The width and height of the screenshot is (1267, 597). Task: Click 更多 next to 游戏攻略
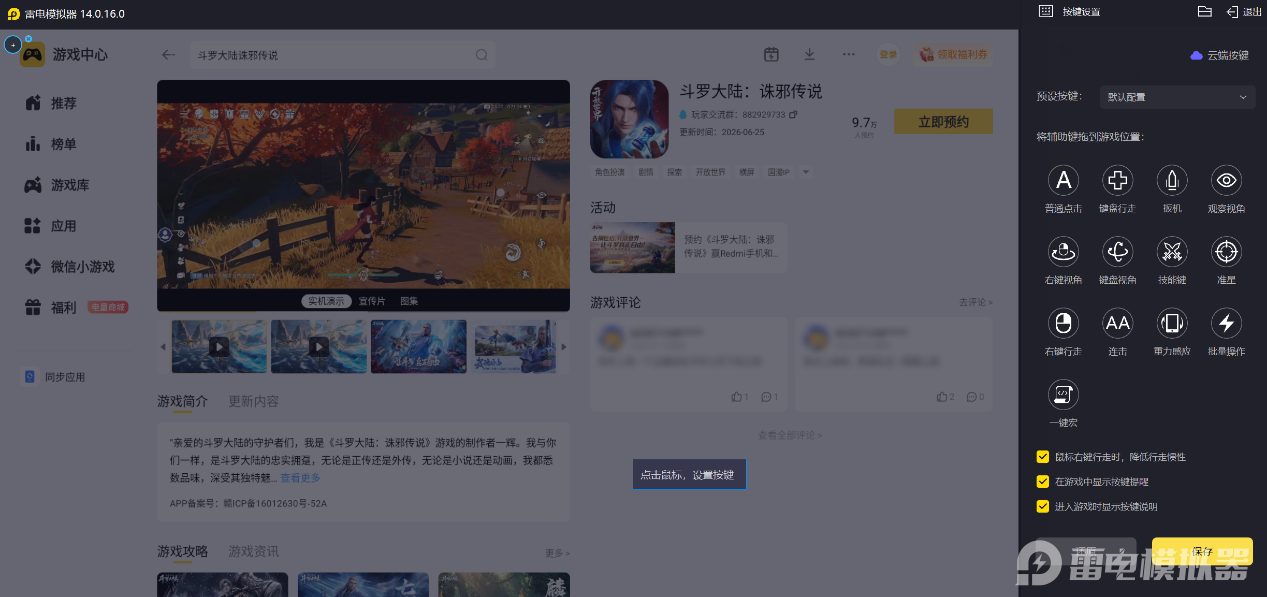[557, 553]
